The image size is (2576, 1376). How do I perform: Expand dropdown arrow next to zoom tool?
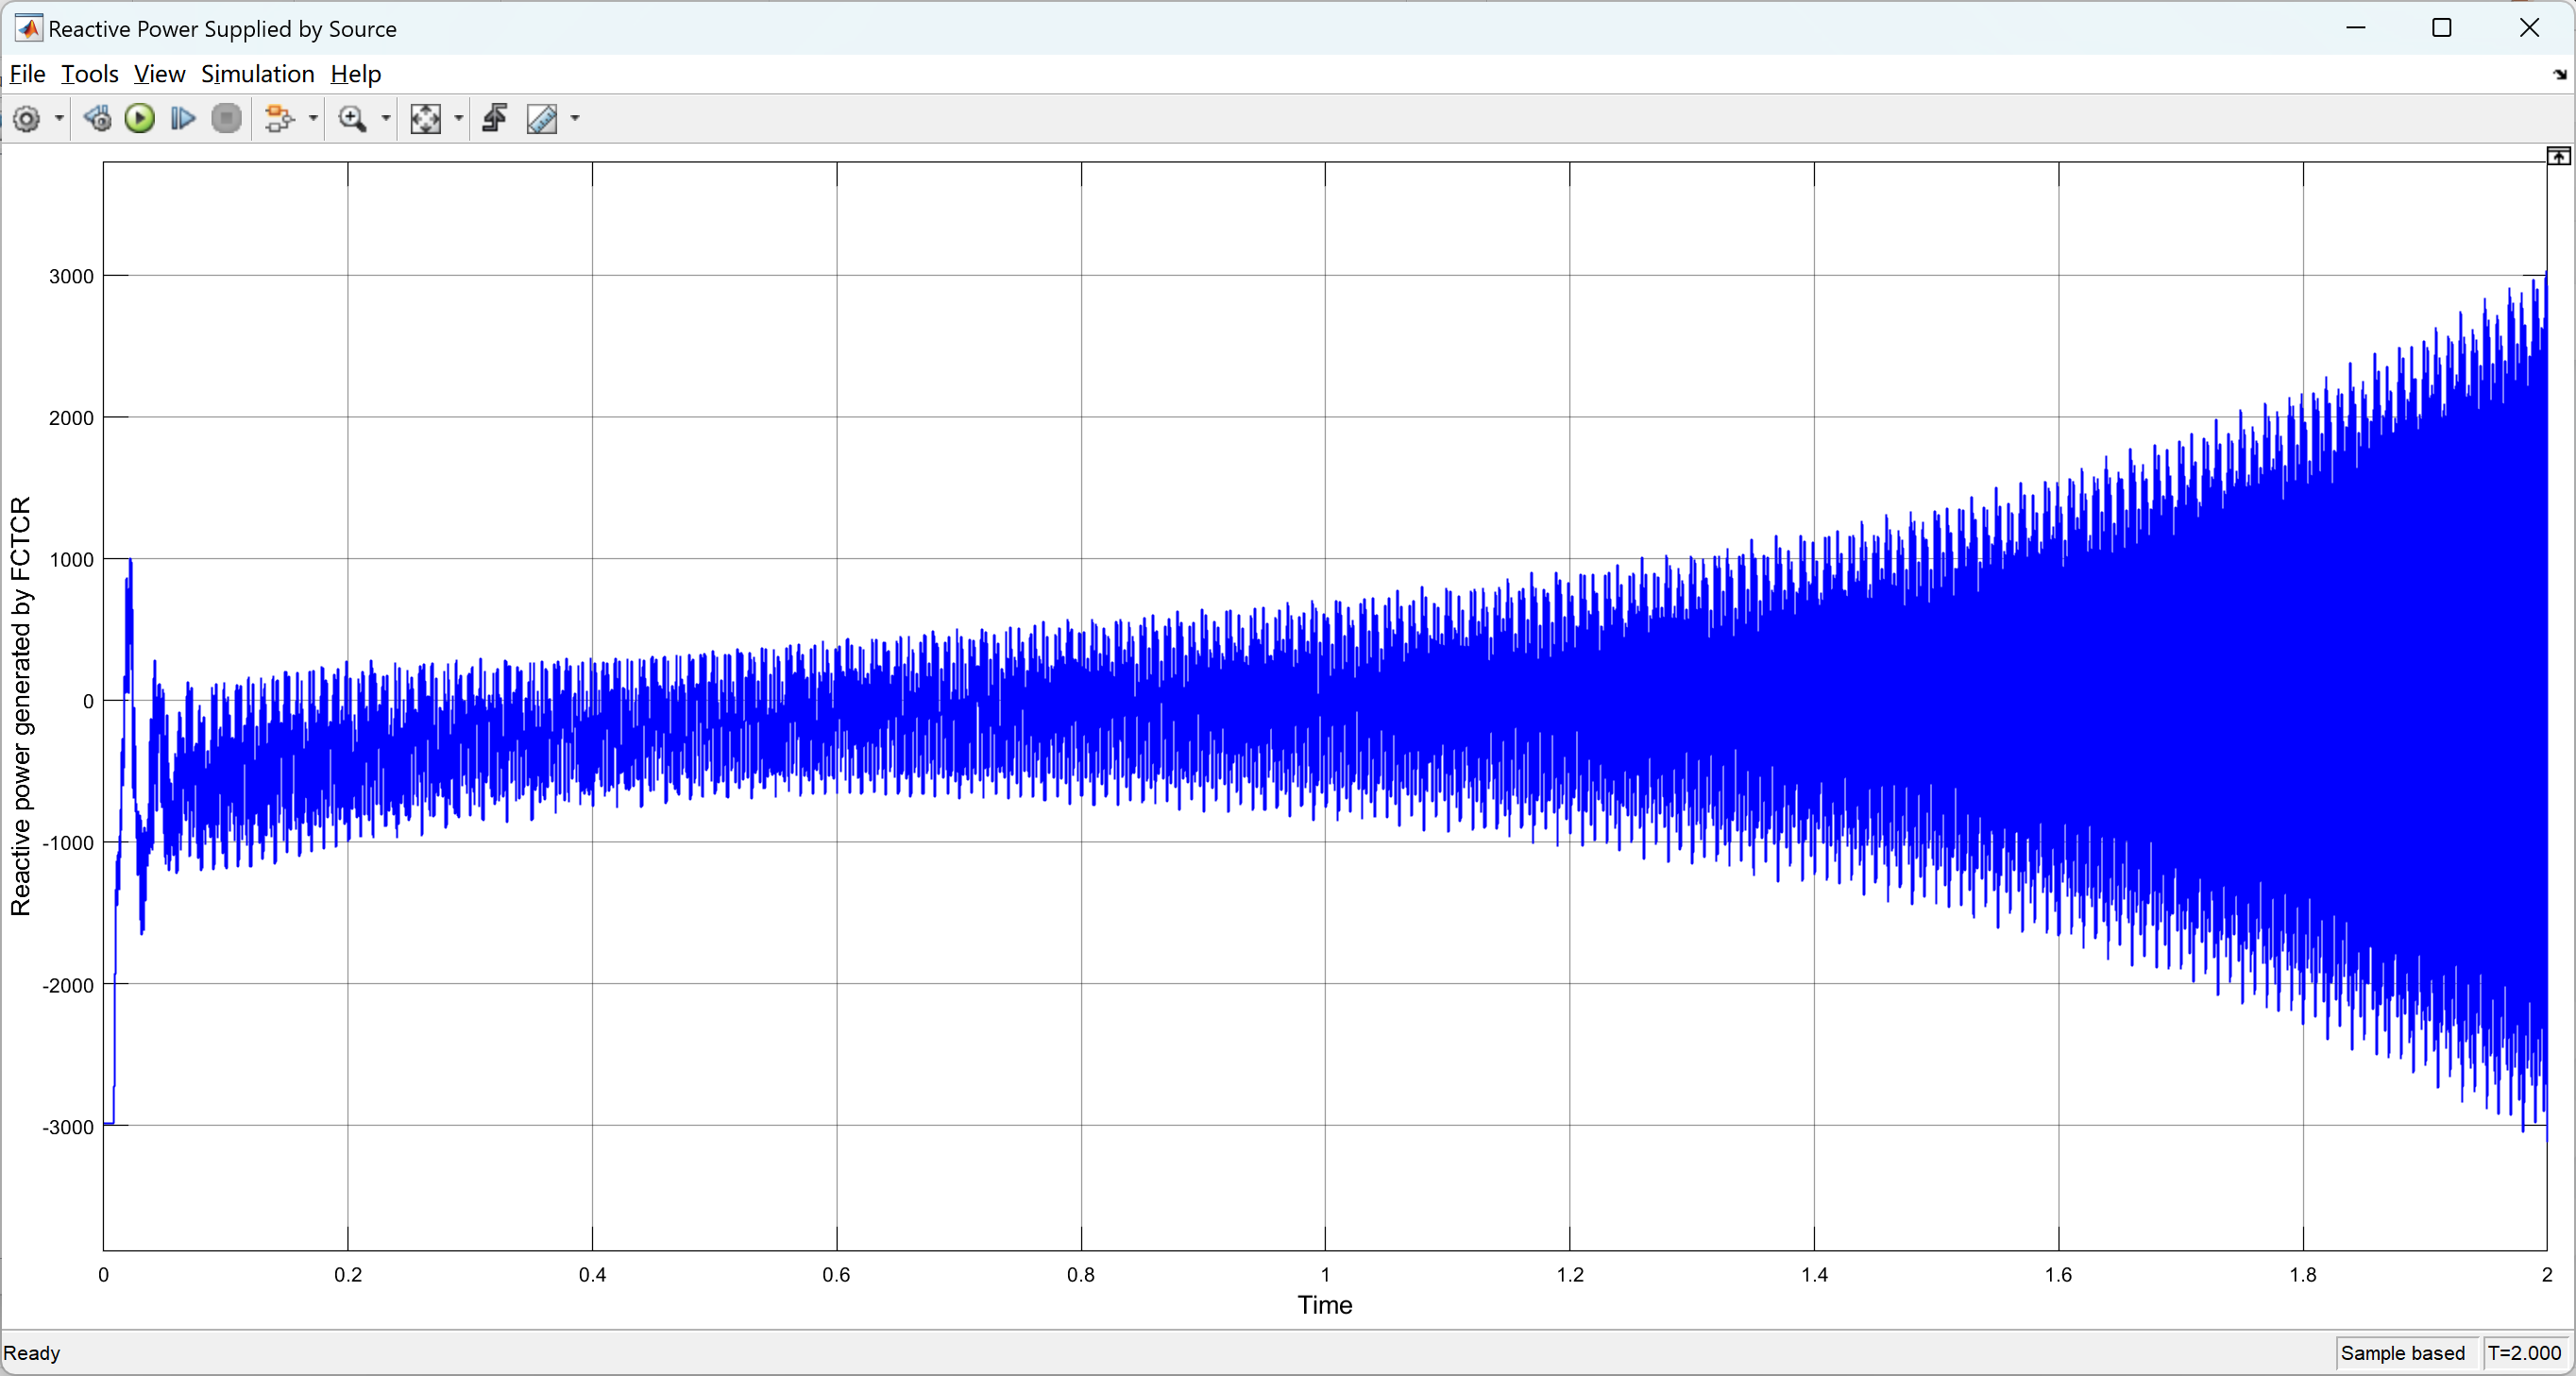[386, 119]
